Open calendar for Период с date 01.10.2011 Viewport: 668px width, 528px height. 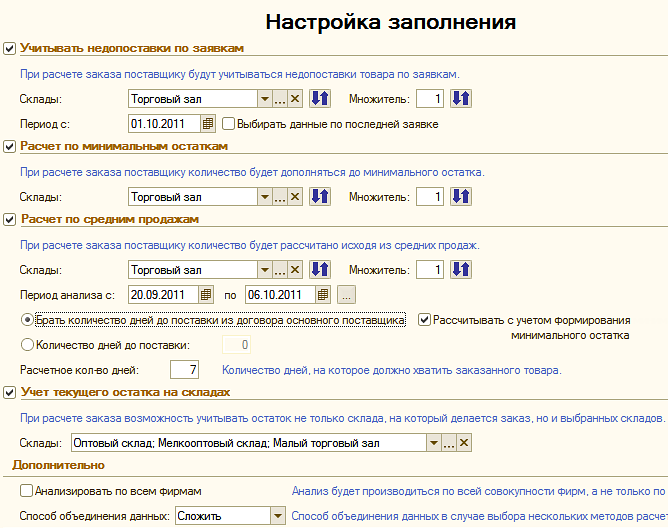pyautogui.click(x=208, y=124)
